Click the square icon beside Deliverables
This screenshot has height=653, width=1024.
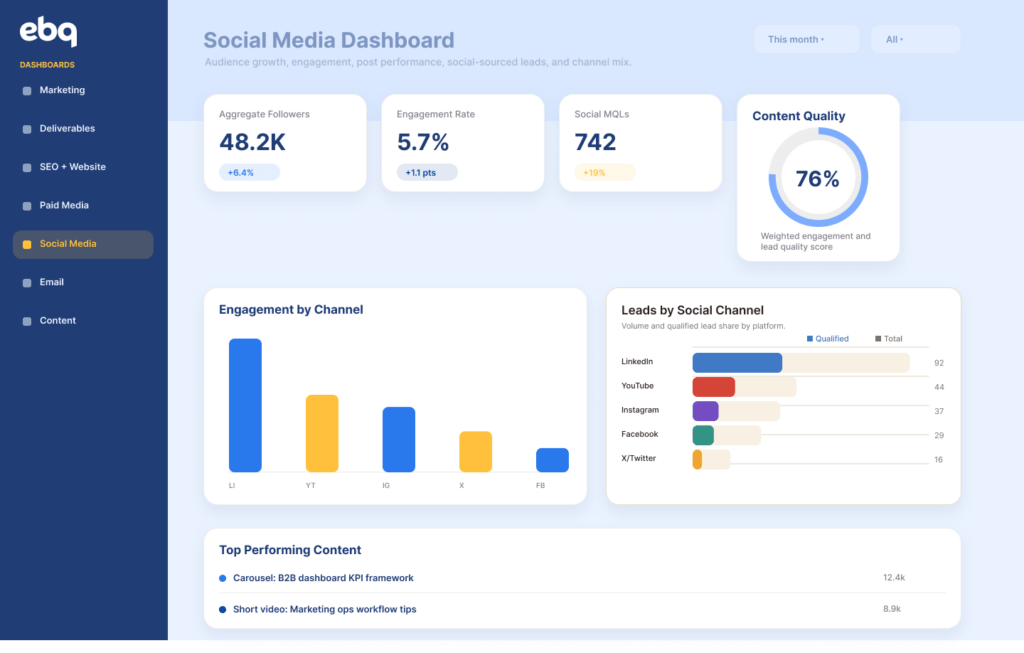pyautogui.click(x=27, y=129)
